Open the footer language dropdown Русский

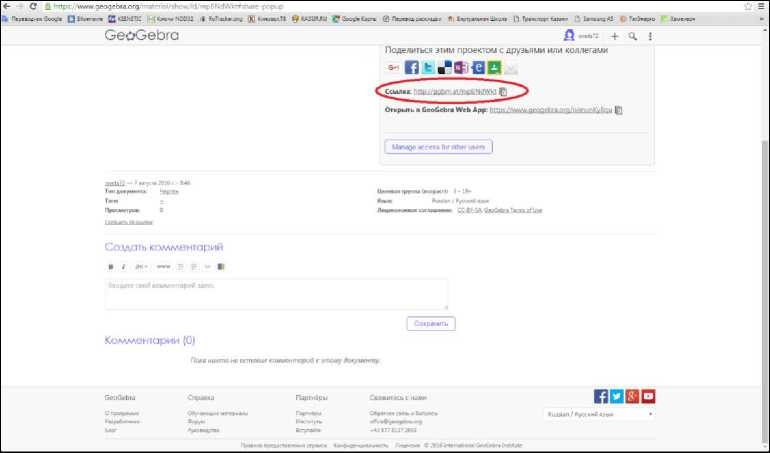click(600, 415)
